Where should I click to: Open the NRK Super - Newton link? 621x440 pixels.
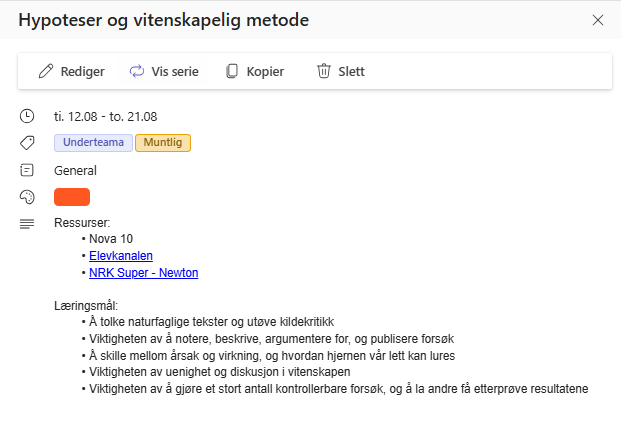click(143, 273)
